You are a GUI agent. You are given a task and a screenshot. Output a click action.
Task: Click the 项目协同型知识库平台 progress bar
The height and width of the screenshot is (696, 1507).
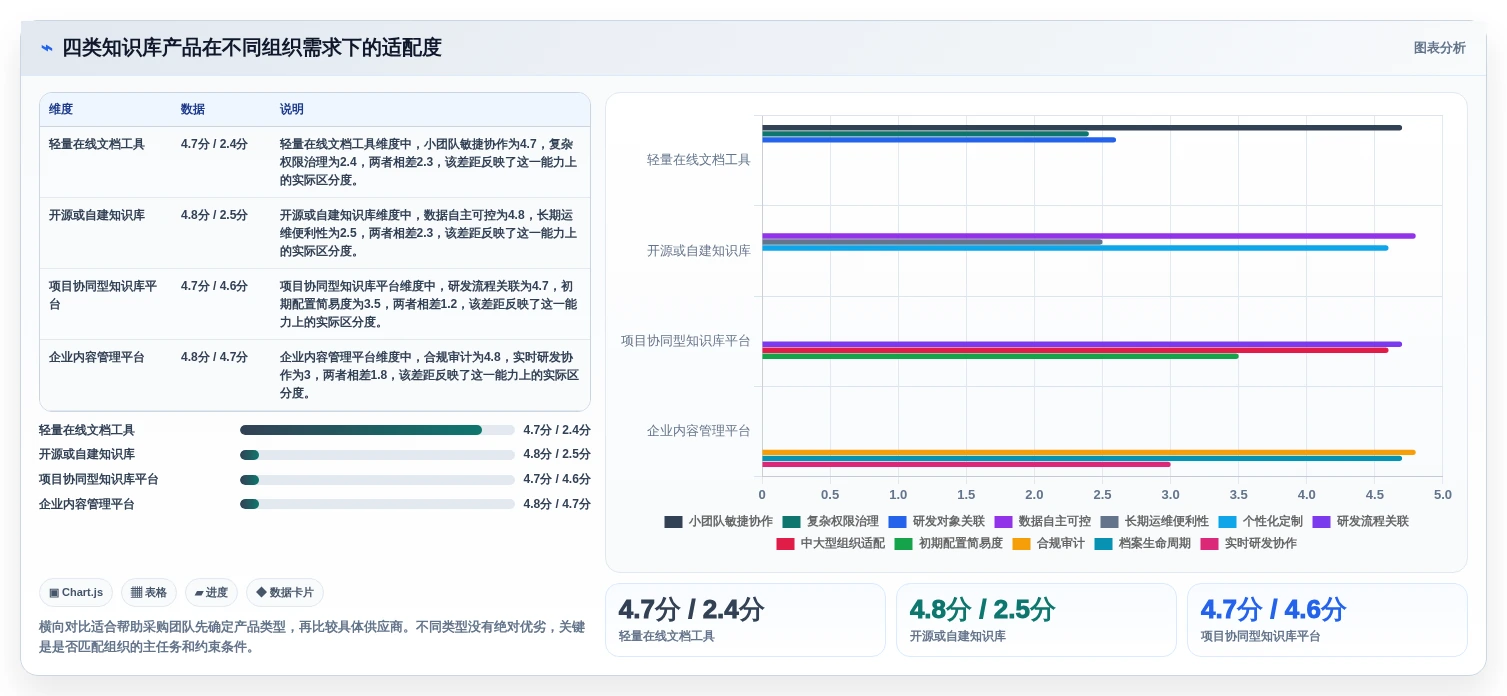377,480
